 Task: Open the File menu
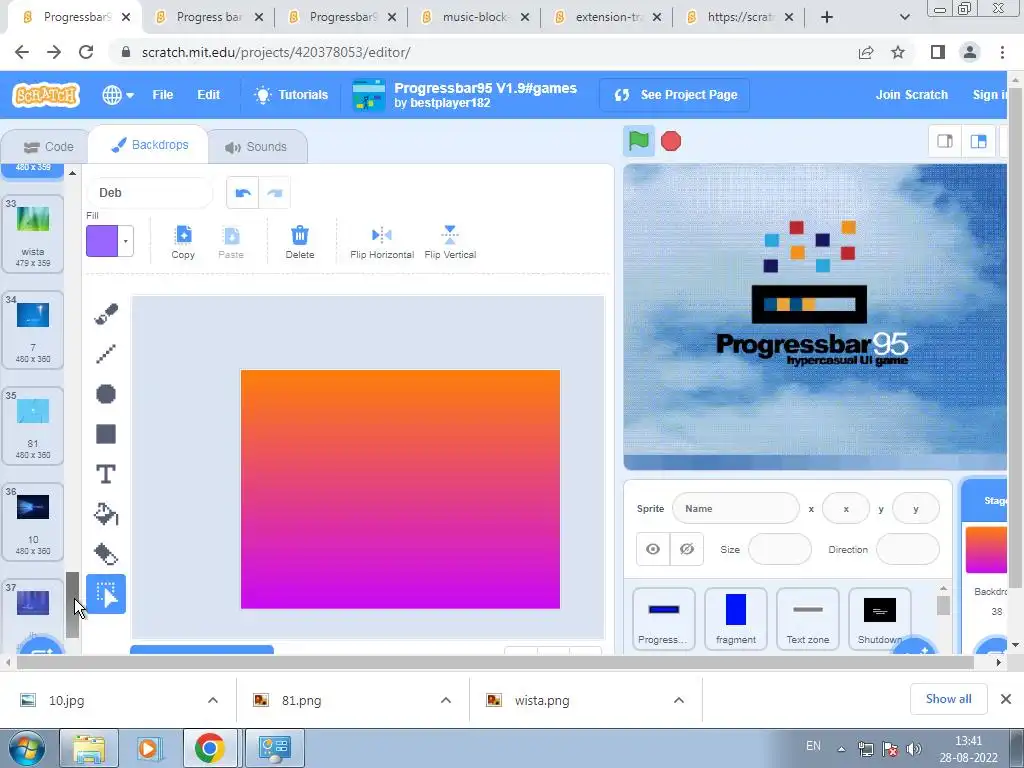(x=163, y=95)
